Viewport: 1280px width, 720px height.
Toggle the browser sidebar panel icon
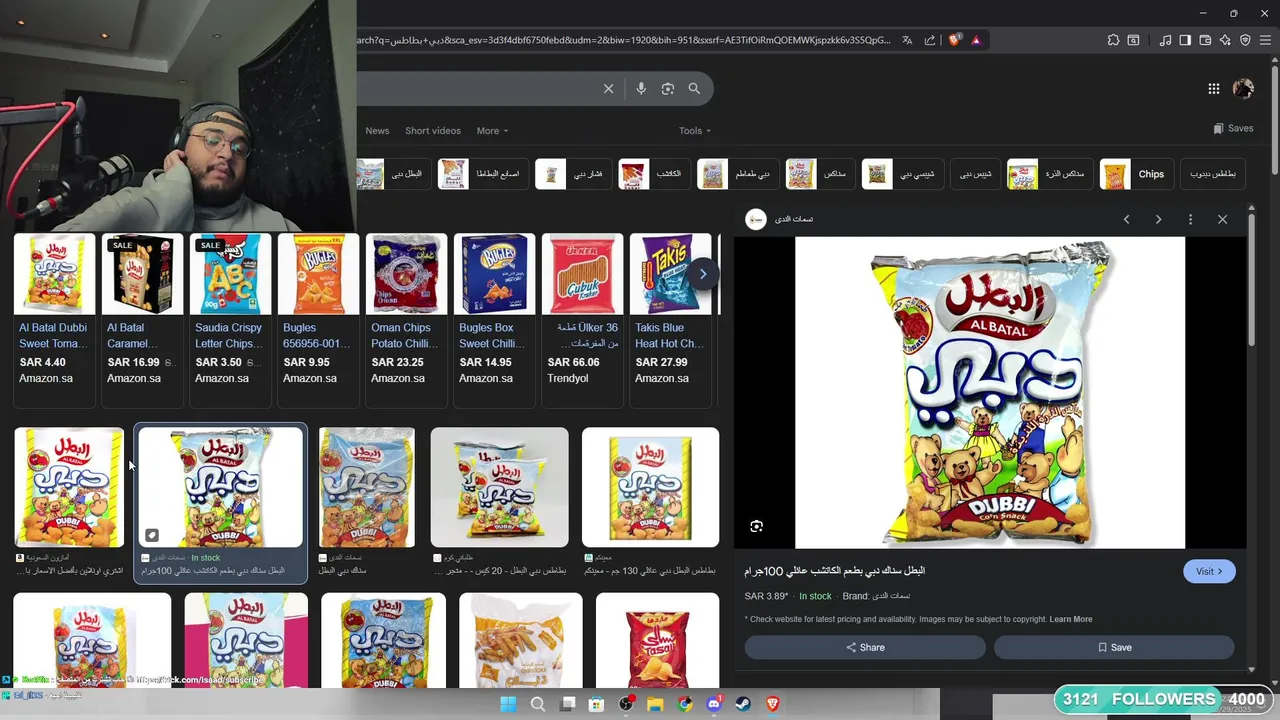pos(1185,40)
